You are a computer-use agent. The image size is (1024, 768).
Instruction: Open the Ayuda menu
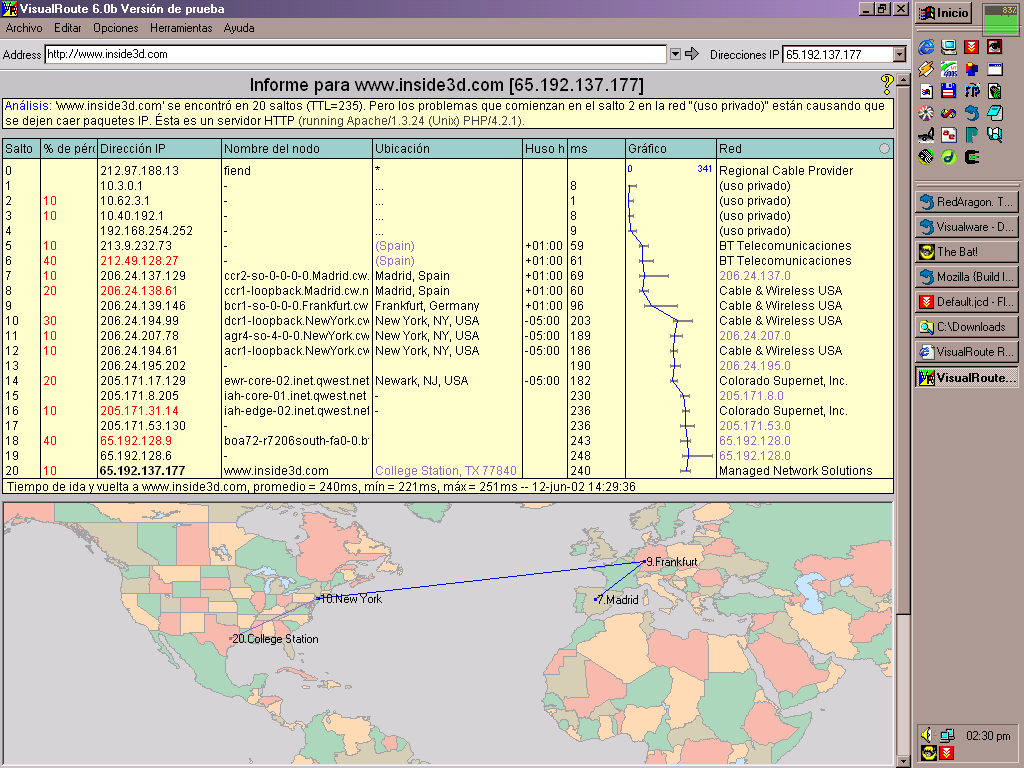point(239,28)
